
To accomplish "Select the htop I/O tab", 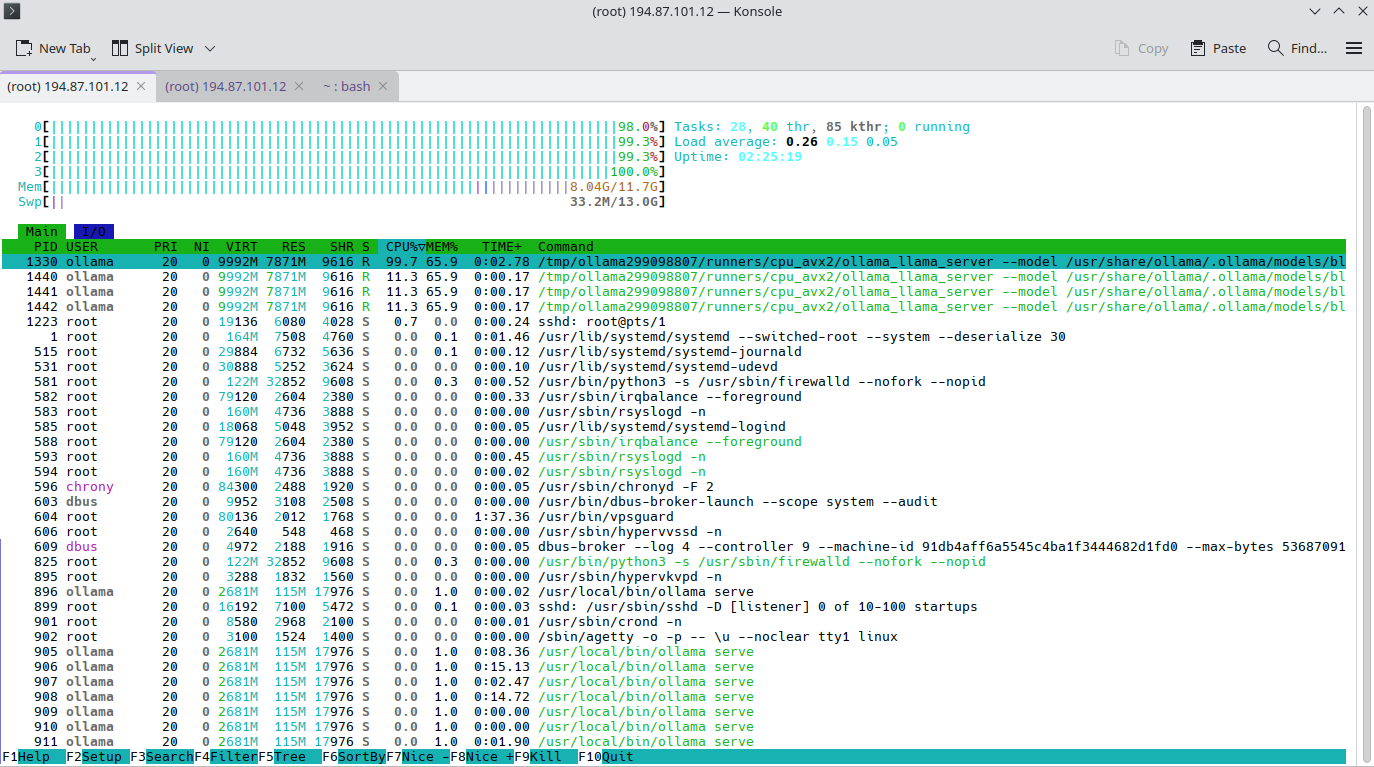I will [94, 231].
